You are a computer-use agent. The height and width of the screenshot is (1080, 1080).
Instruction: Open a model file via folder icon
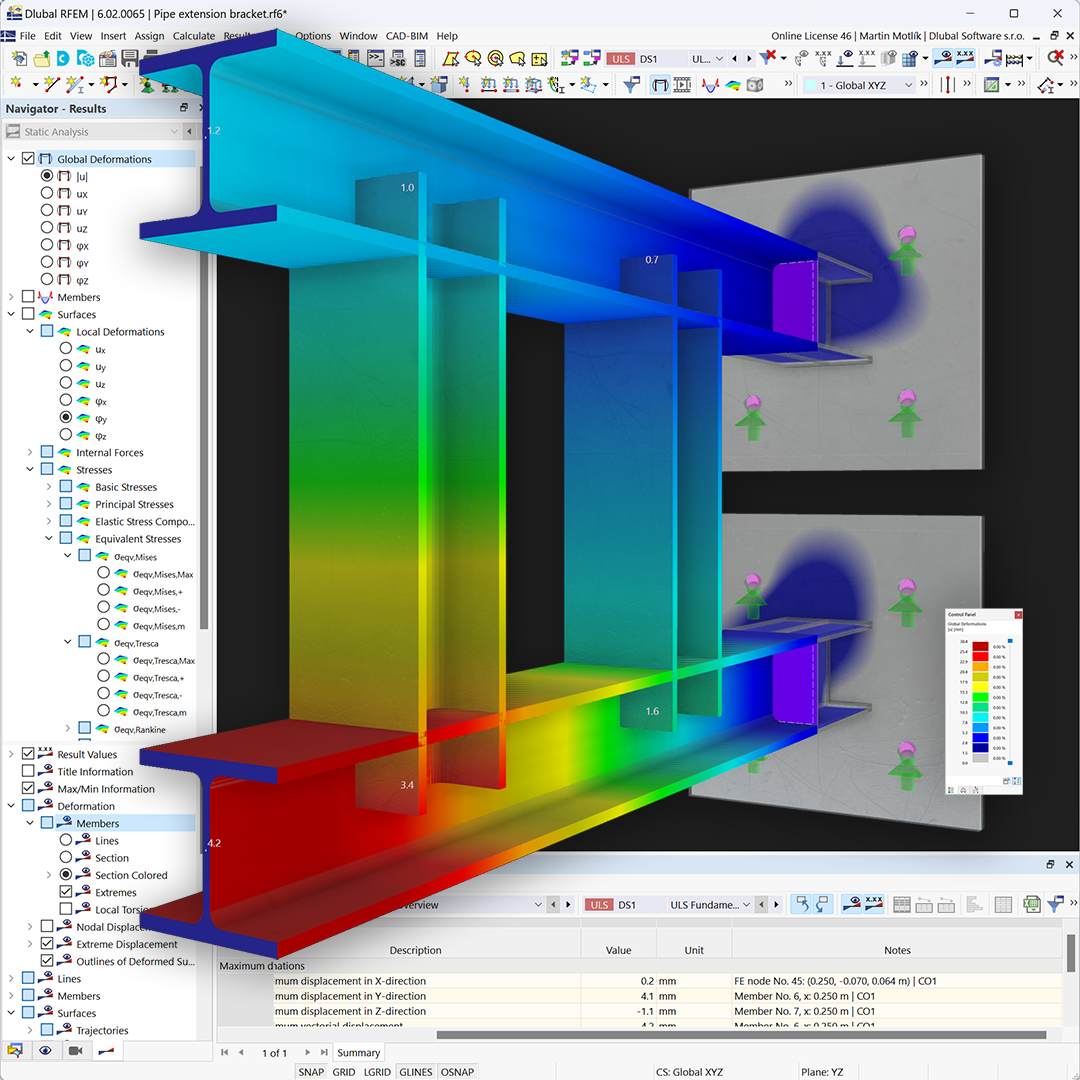41,59
